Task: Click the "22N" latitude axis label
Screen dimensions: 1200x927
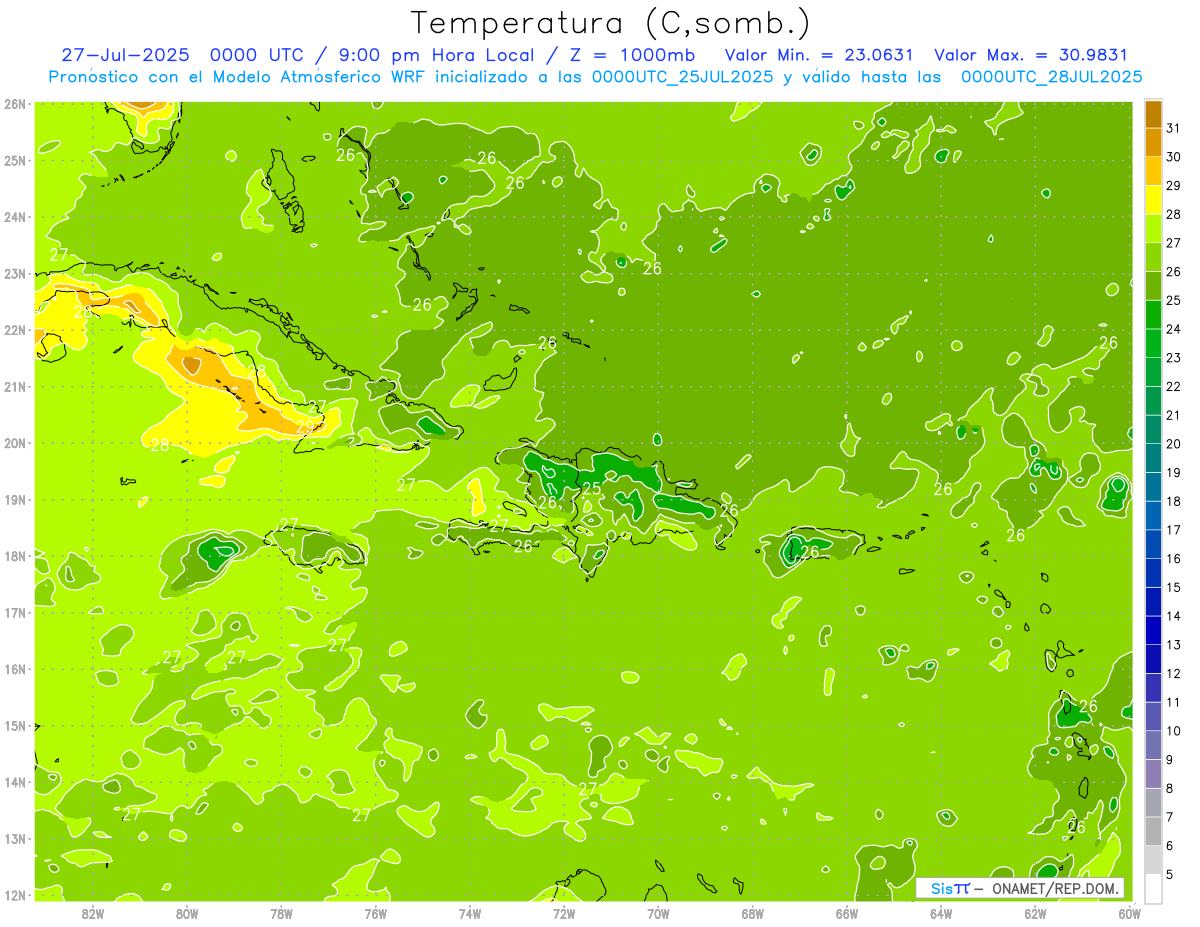Action: [x=15, y=330]
